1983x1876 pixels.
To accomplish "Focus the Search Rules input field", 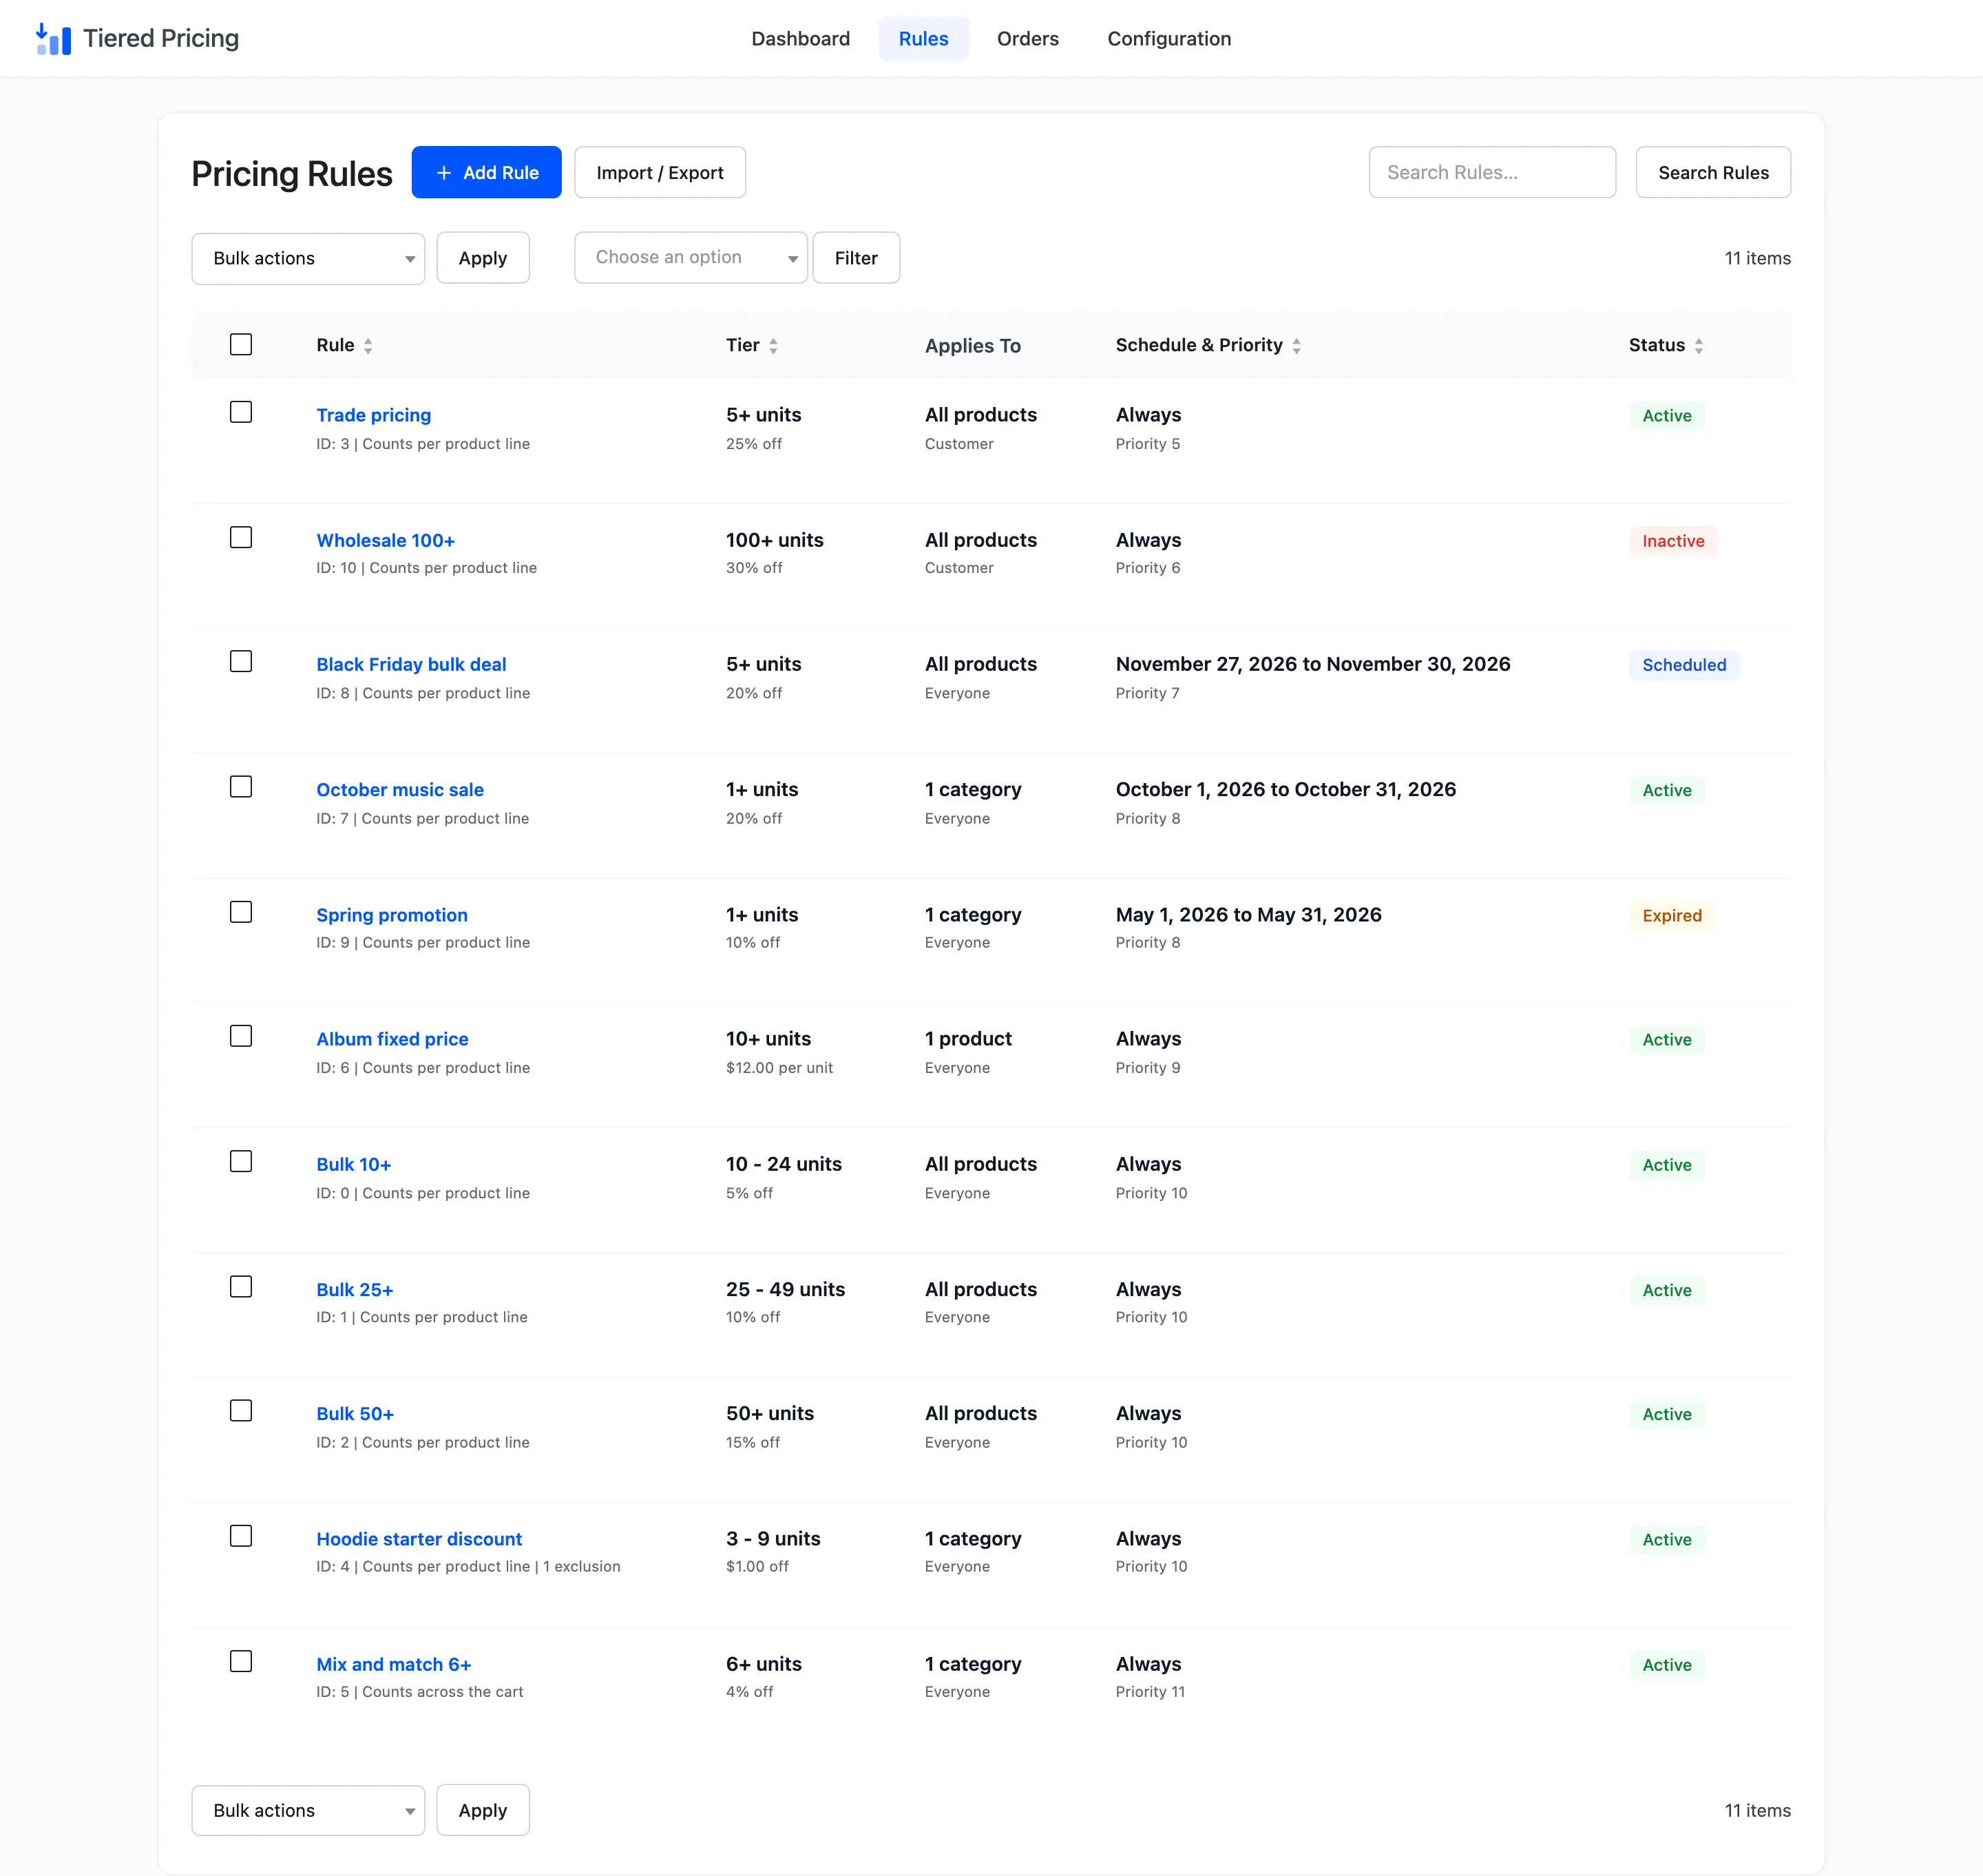I will pos(1492,173).
